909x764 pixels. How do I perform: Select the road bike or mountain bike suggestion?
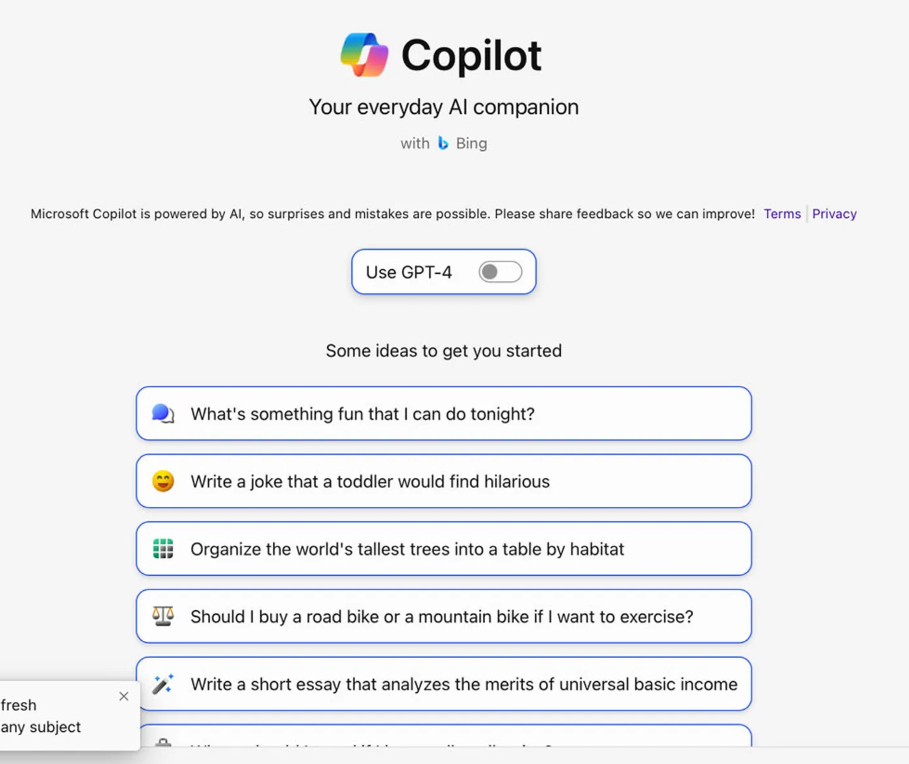click(444, 616)
